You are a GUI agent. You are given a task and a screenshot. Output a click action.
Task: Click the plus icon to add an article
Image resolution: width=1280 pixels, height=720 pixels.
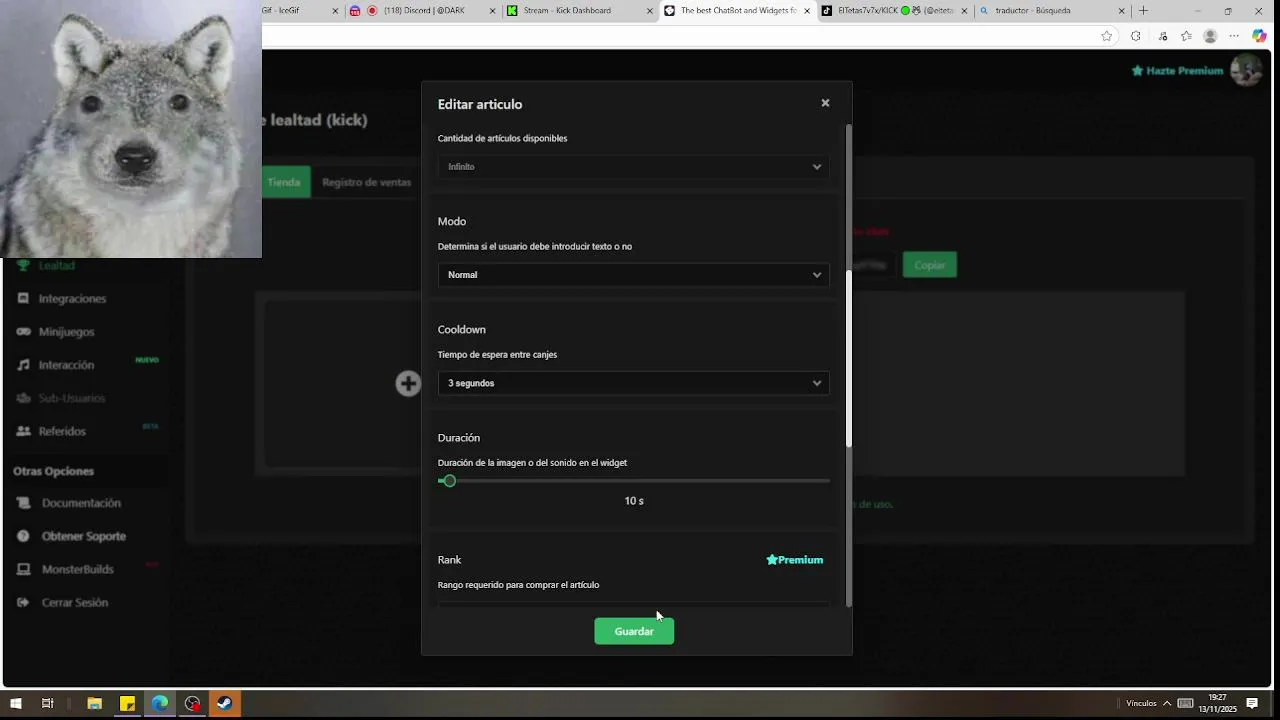[408, 383]
